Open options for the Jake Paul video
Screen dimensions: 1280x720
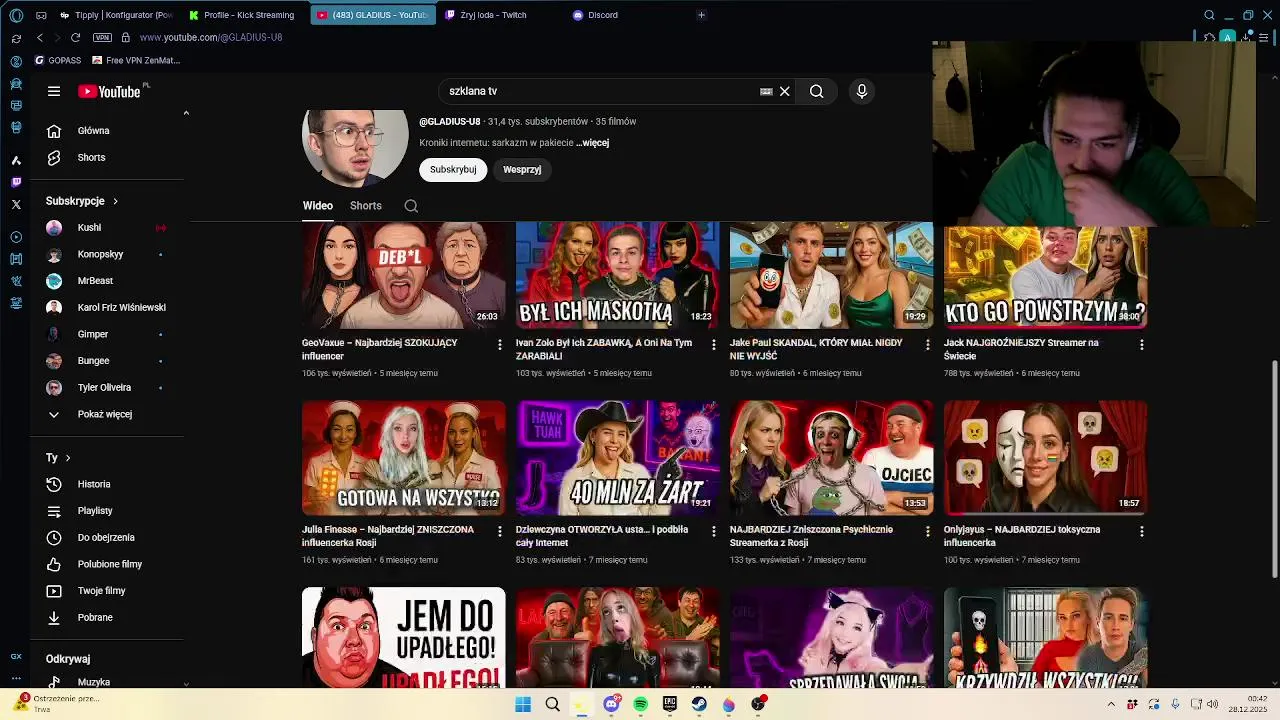click(928, 344)
